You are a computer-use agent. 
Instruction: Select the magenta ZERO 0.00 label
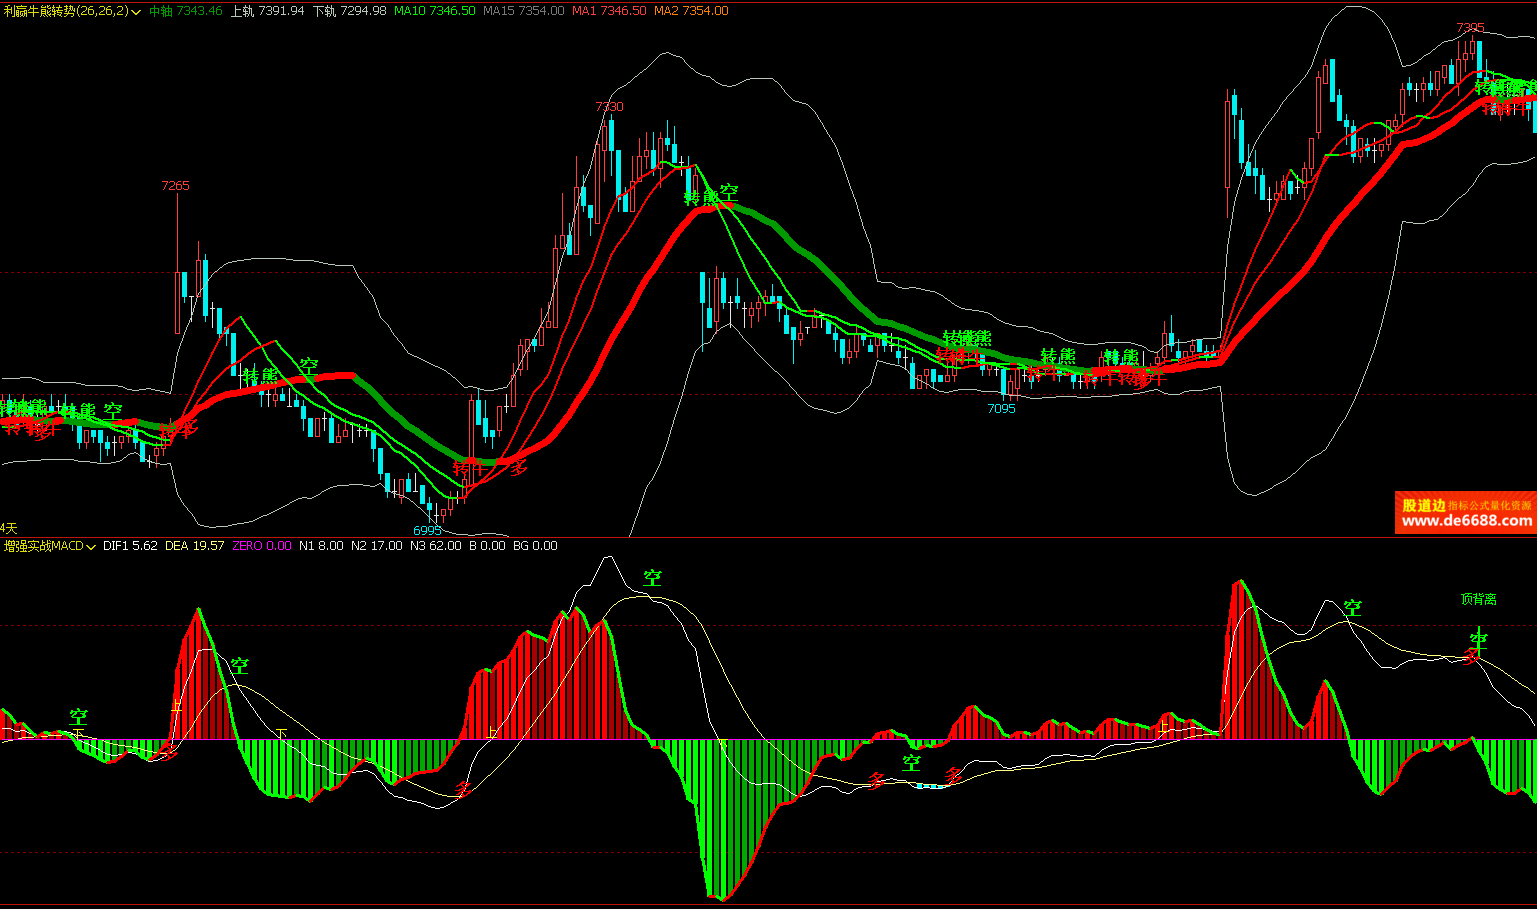262,546
